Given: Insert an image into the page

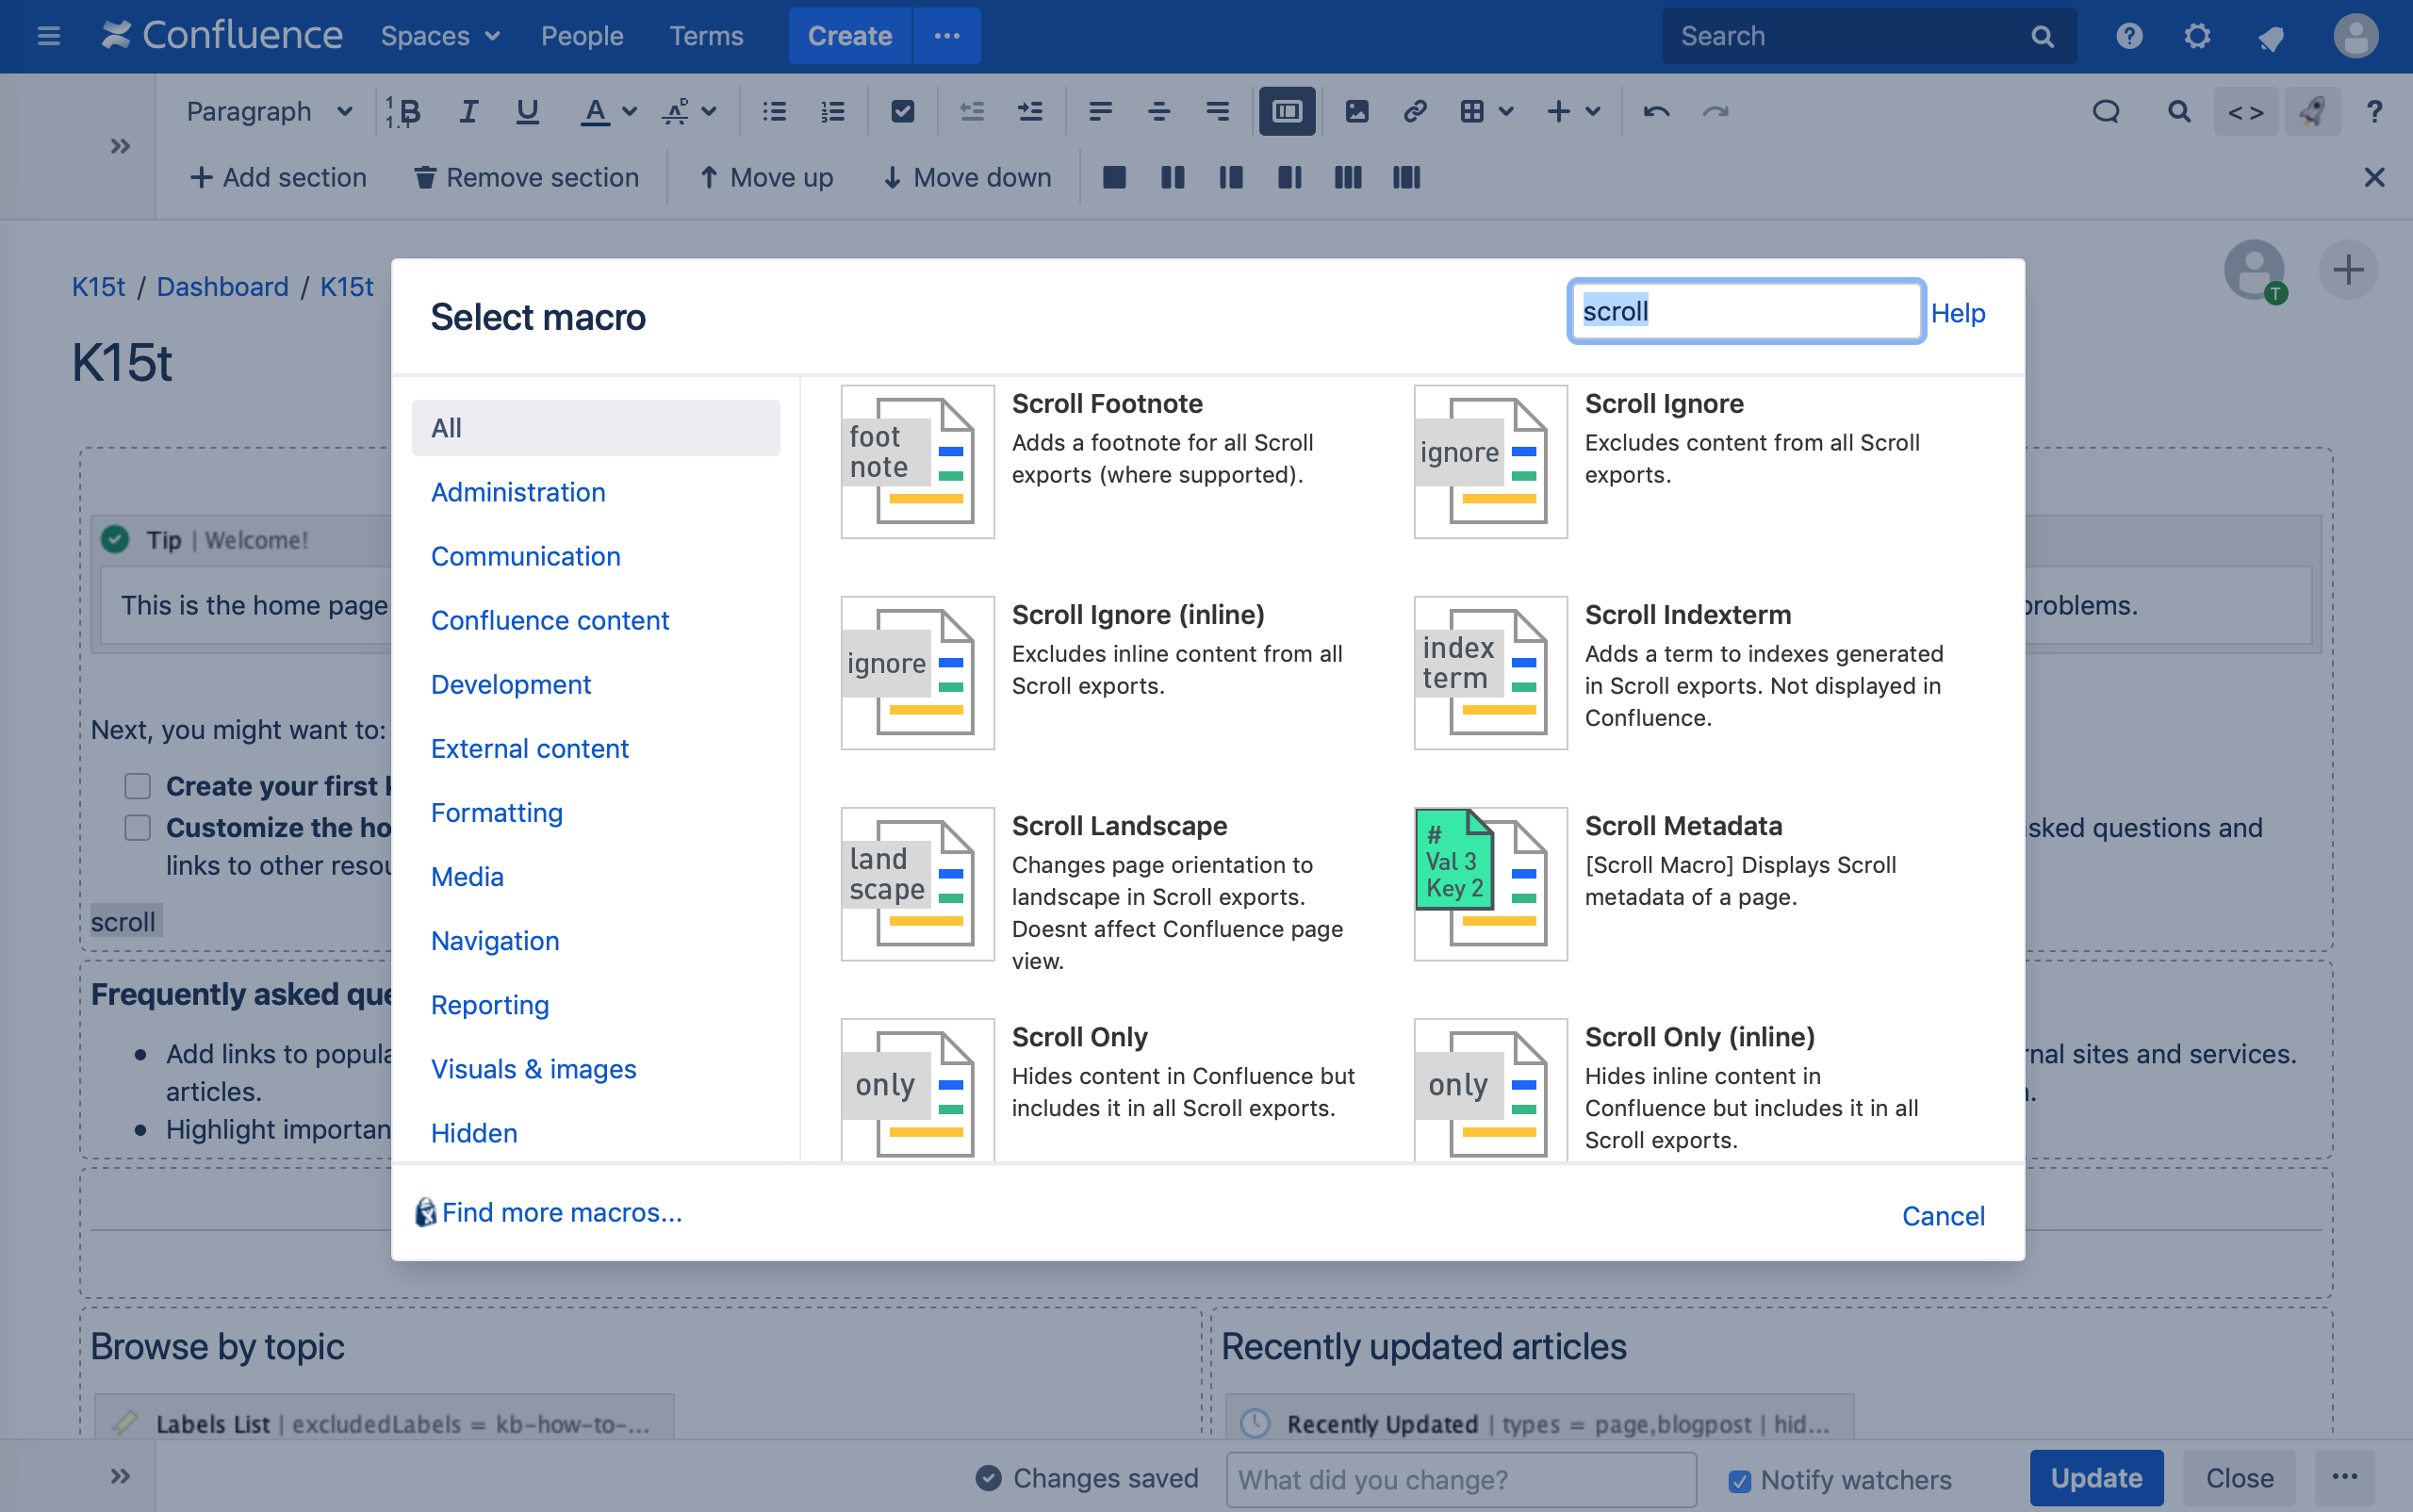Looking at the screenshot, I should coord(1357,111).
